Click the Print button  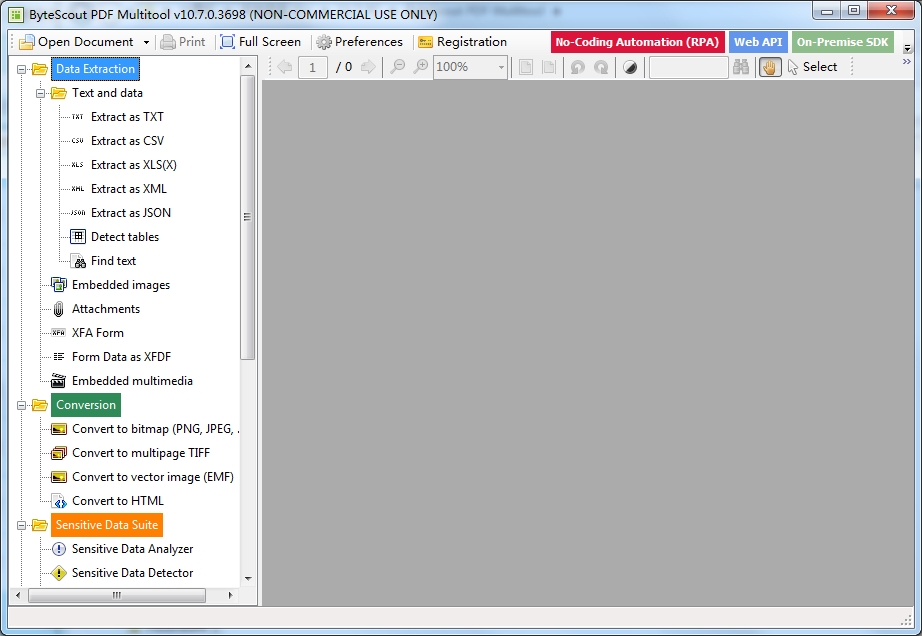(183, 42)
